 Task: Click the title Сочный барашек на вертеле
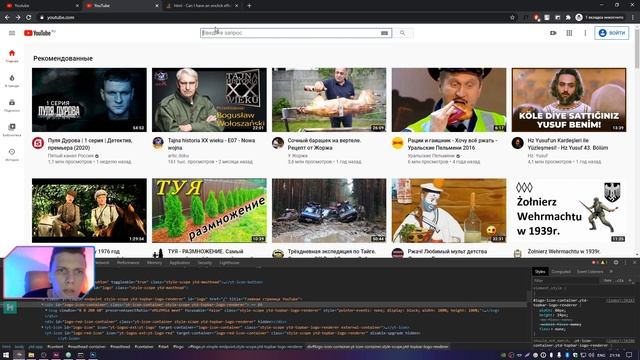pos(324,144)
